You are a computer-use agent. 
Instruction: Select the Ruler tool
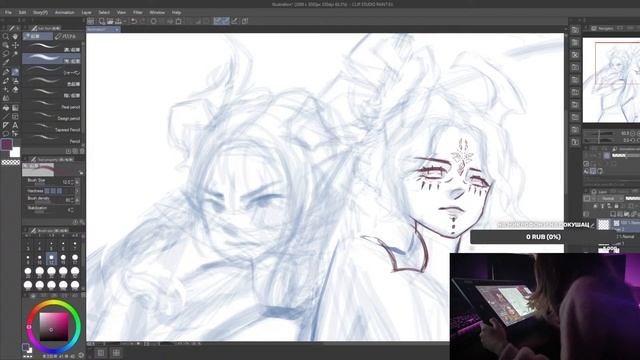coord(6,125)
